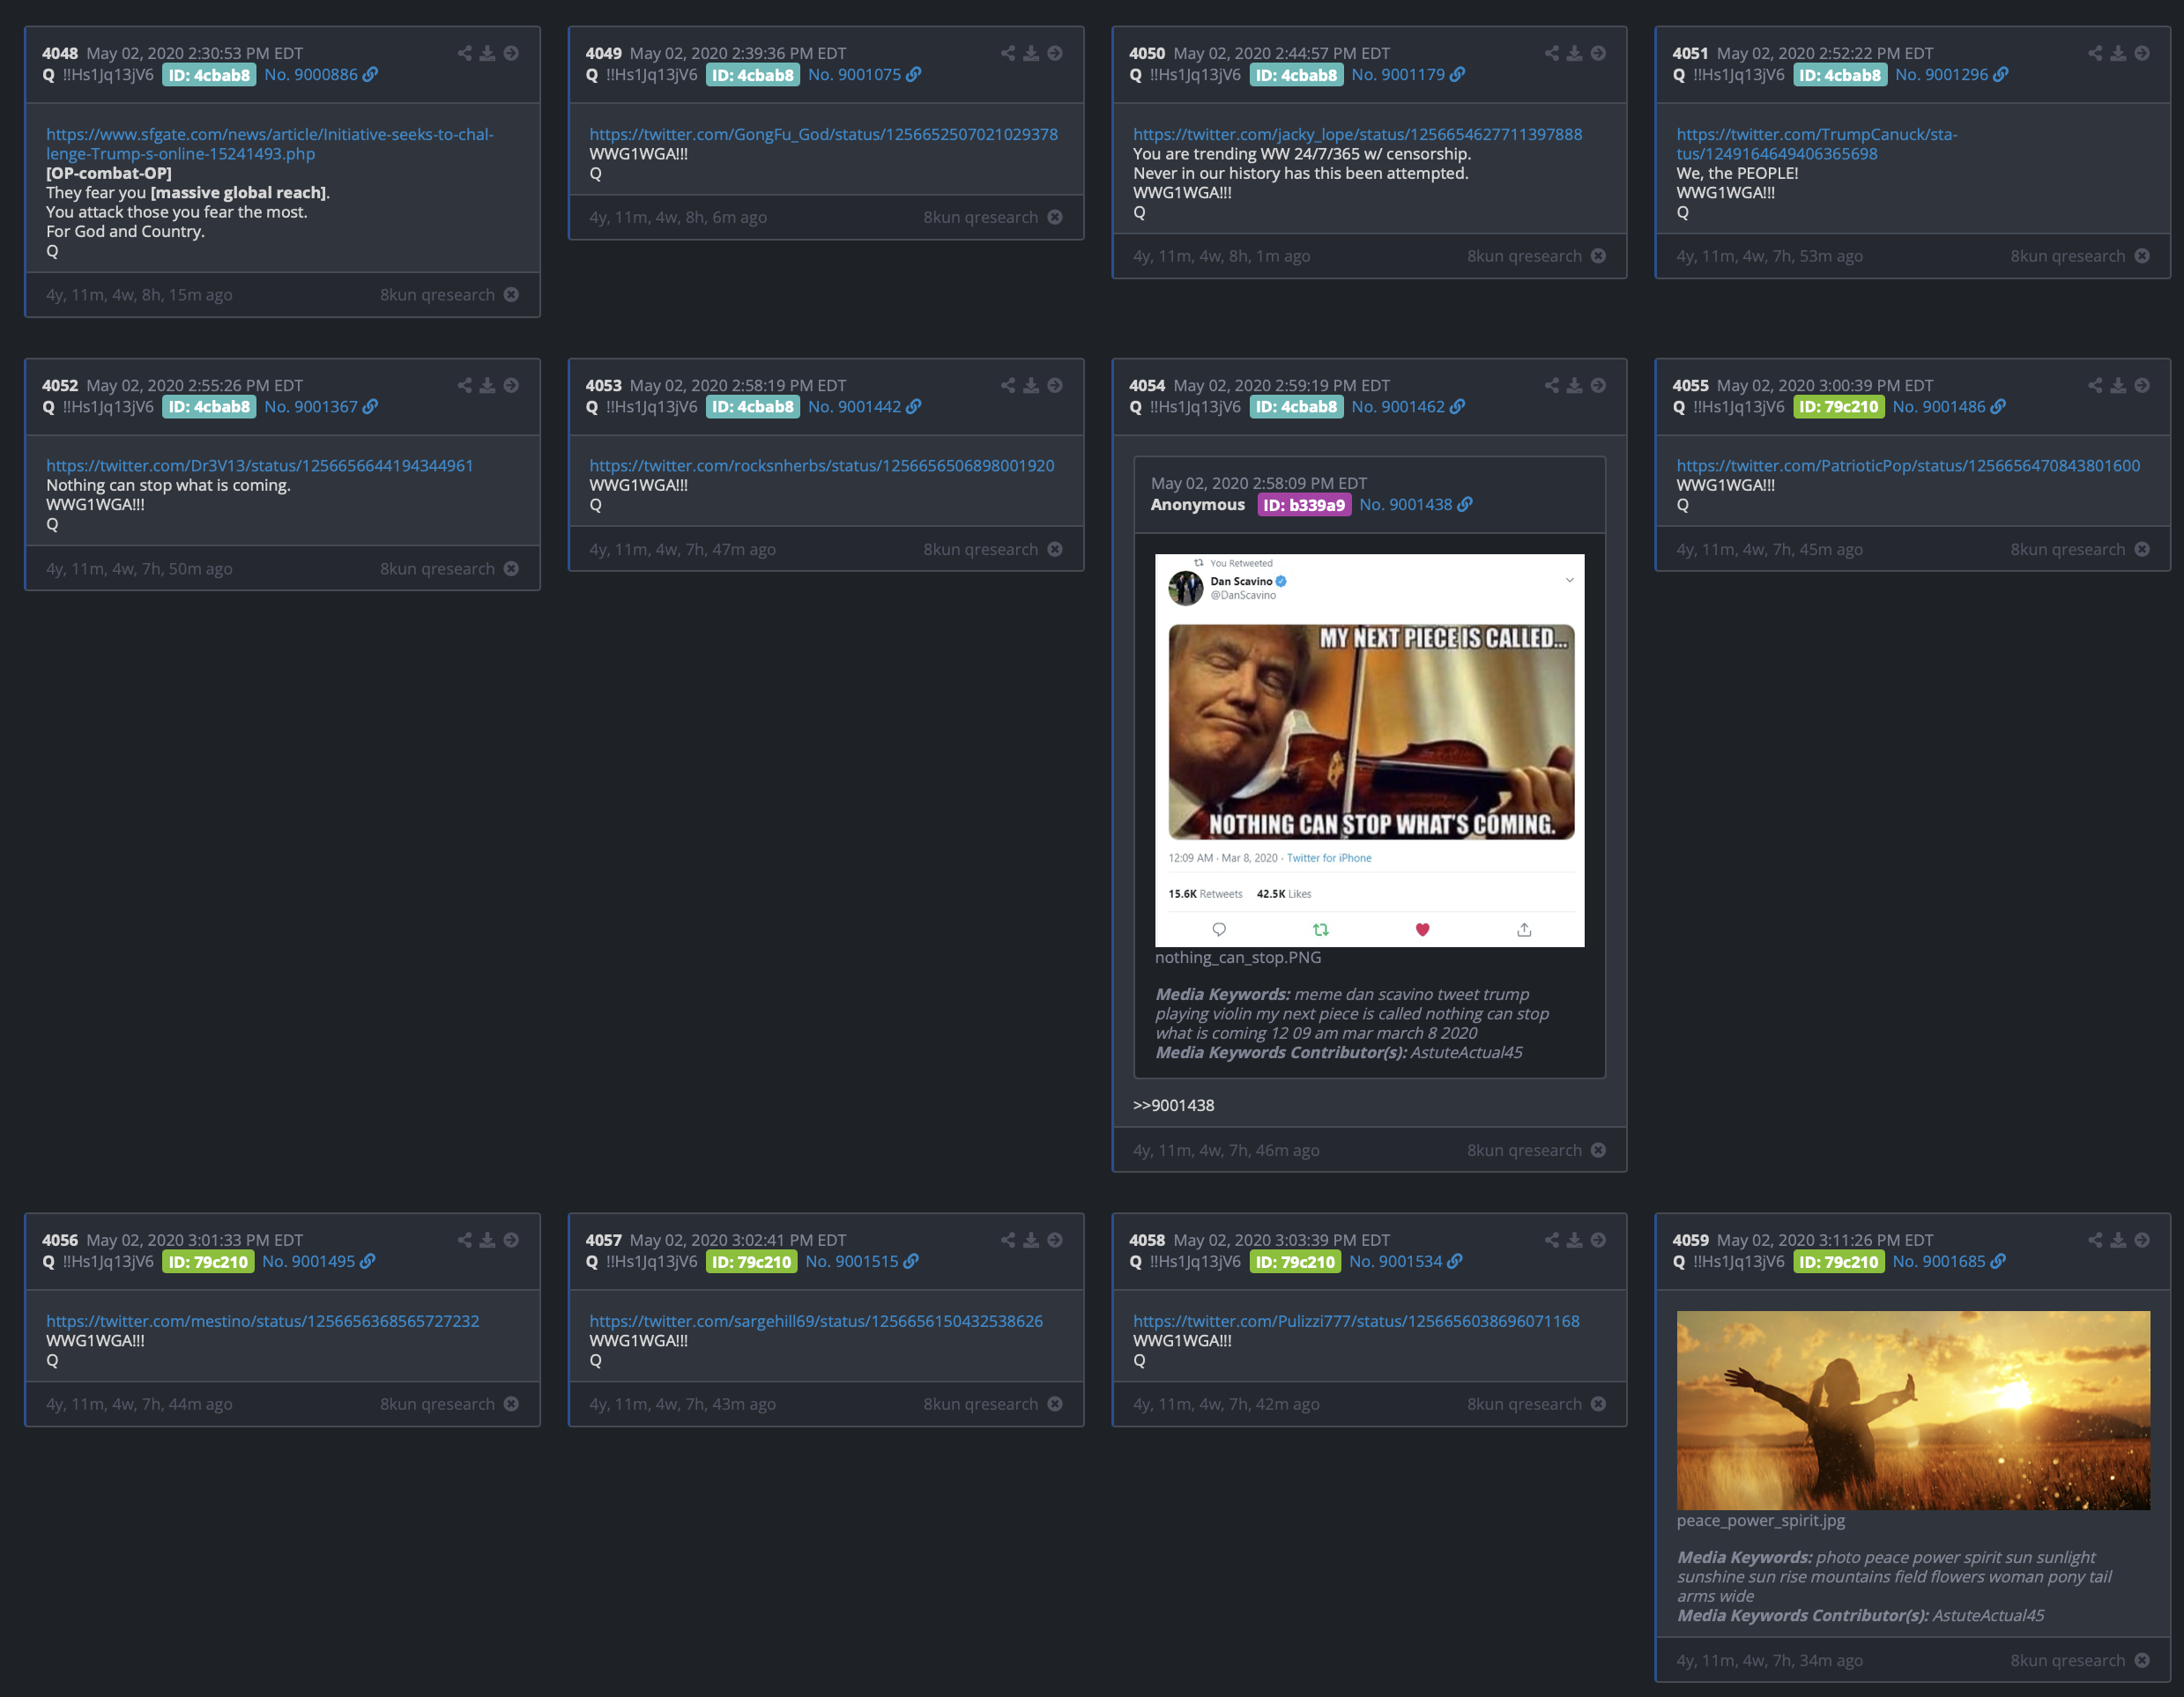Click the >>9001438 reply reference
Image resolution: width=2184 pixels, height=1697 pixels.
point(1173,1105)
